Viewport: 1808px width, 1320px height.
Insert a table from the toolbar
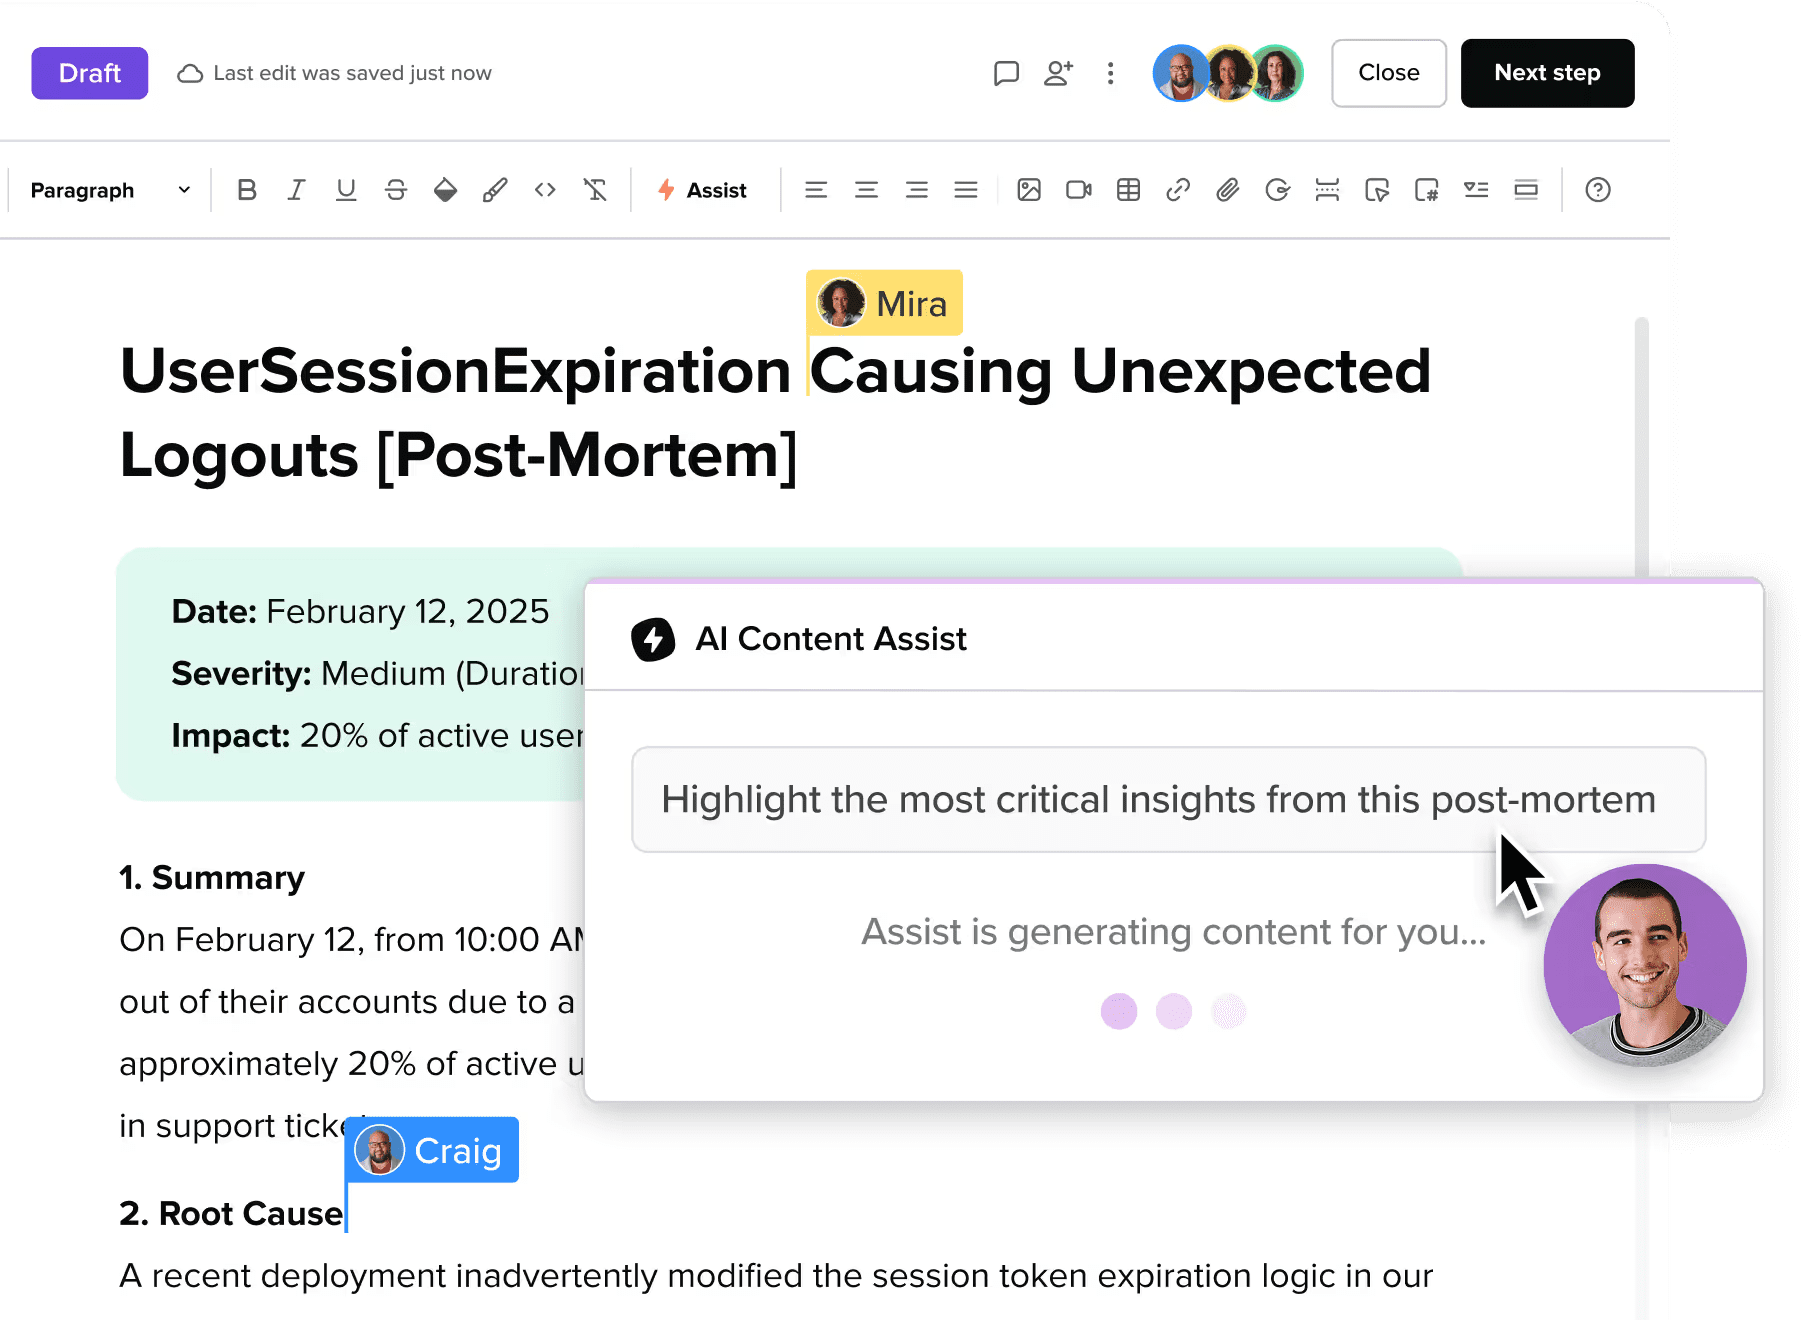(x=1128, y=190)
